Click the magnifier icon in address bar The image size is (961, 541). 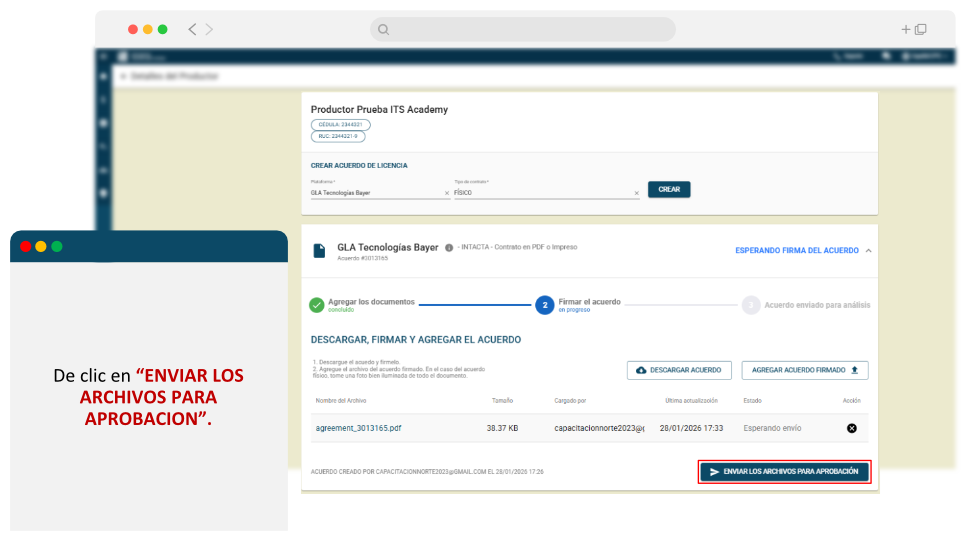[384, 29]
